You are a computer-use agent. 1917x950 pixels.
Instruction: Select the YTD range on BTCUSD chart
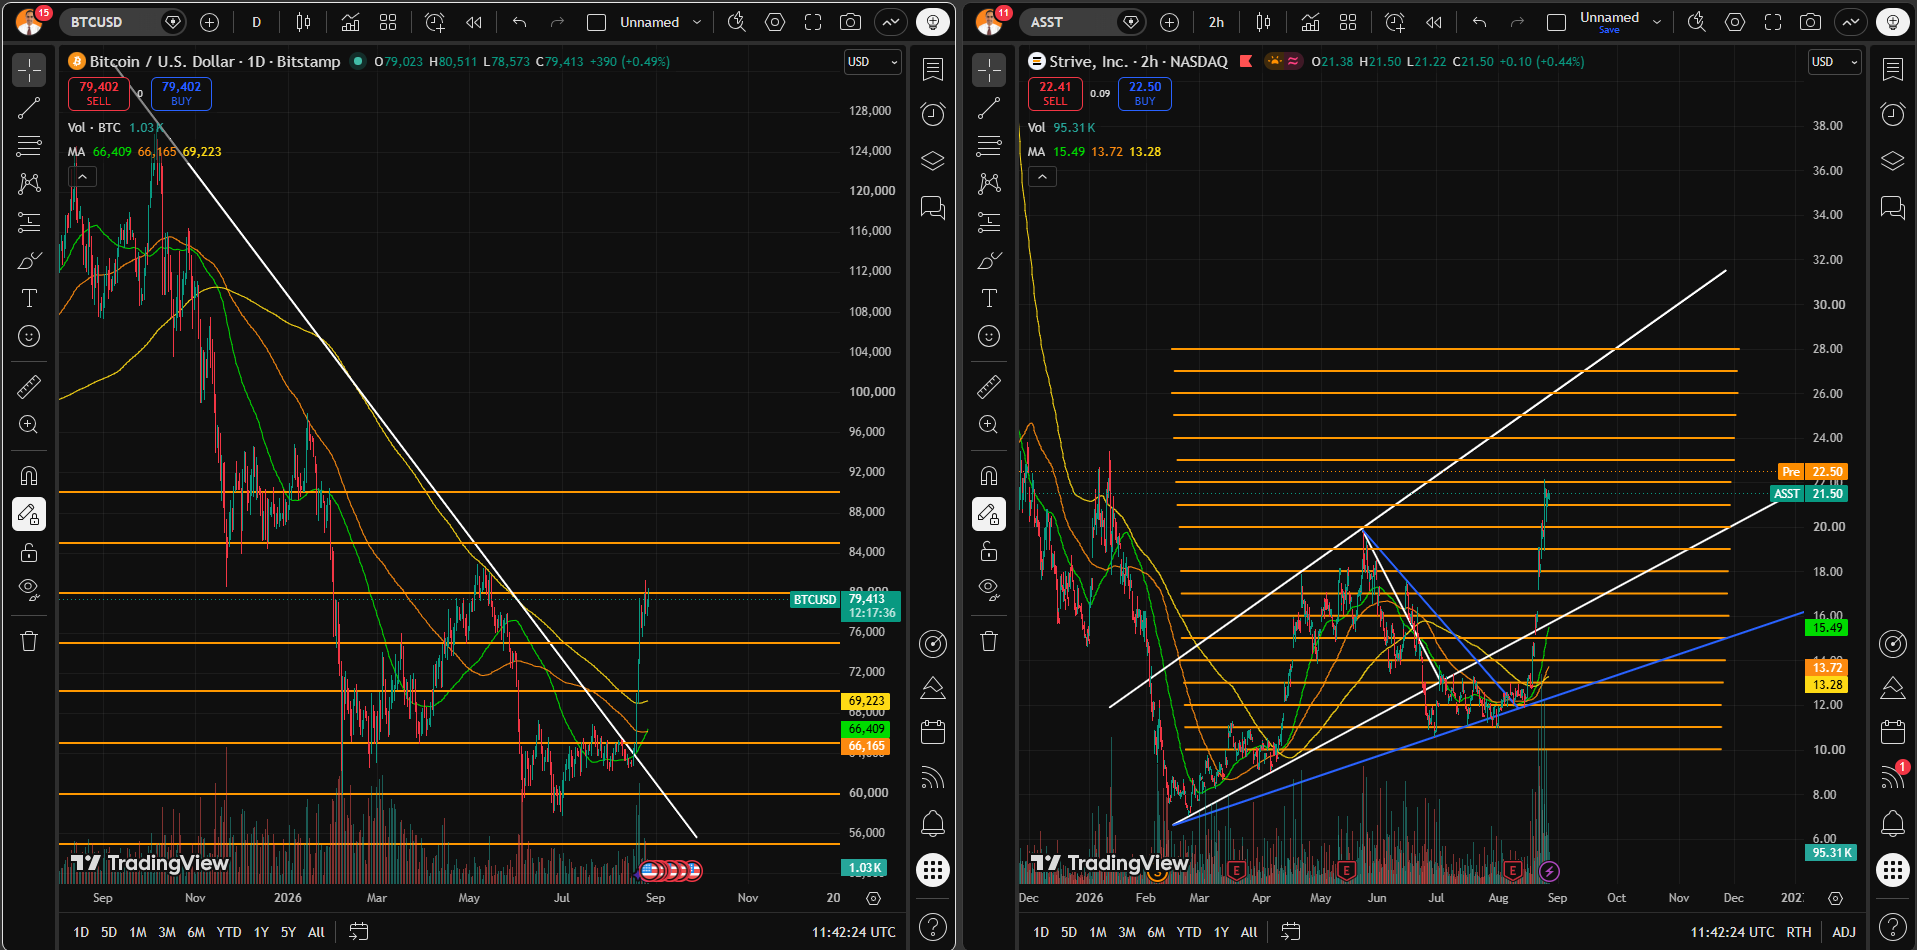tap(229, 932)
